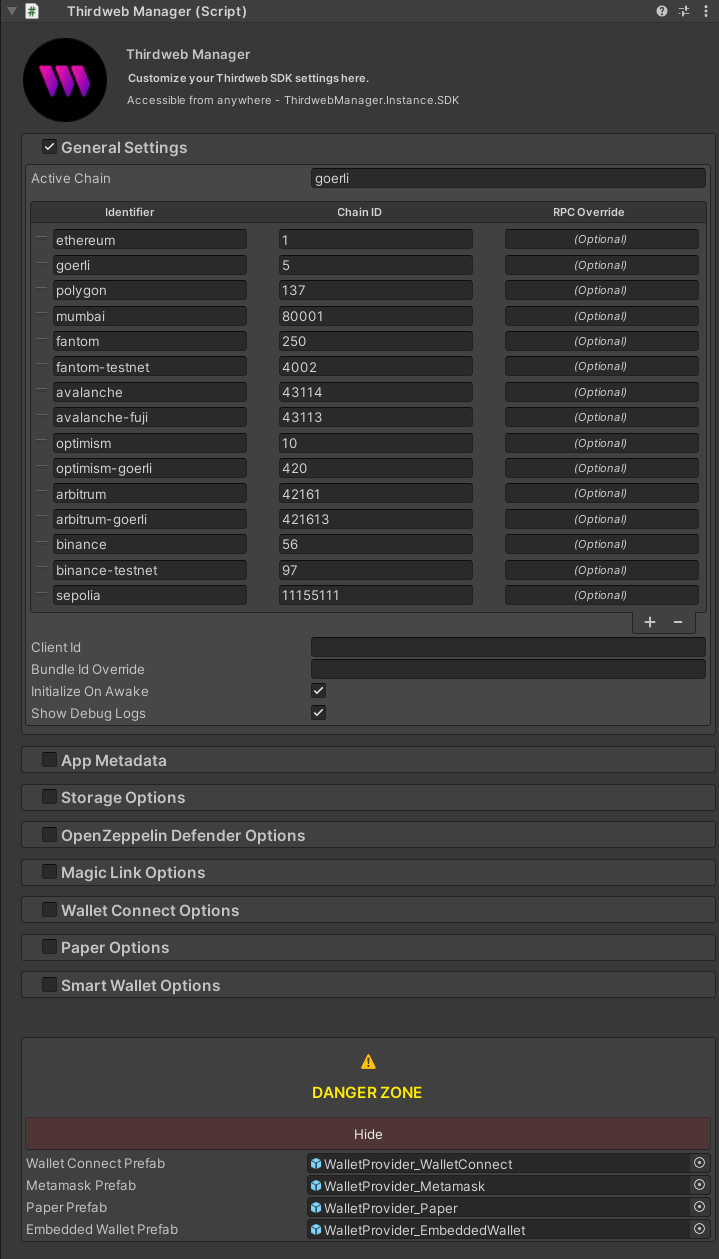Click the RPC Override column header
The height and width of the screenshot is (1259, 719).
pyautogui.click(x=589, y=212)
